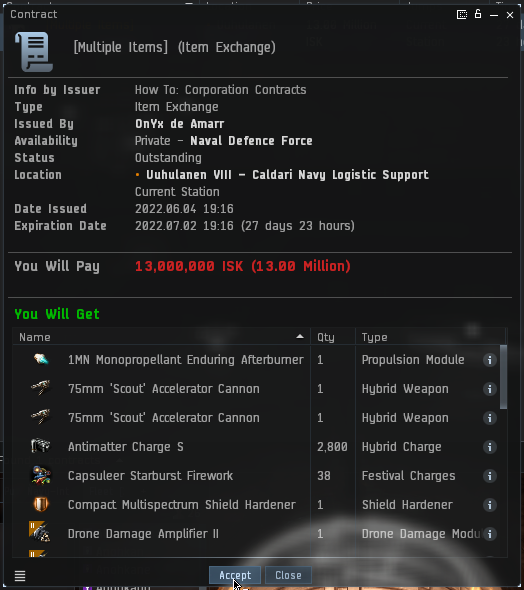
Task: Click the Capsuleer Starburst Firework item icon
Action: pyautogui.click(x=41, y=475)
